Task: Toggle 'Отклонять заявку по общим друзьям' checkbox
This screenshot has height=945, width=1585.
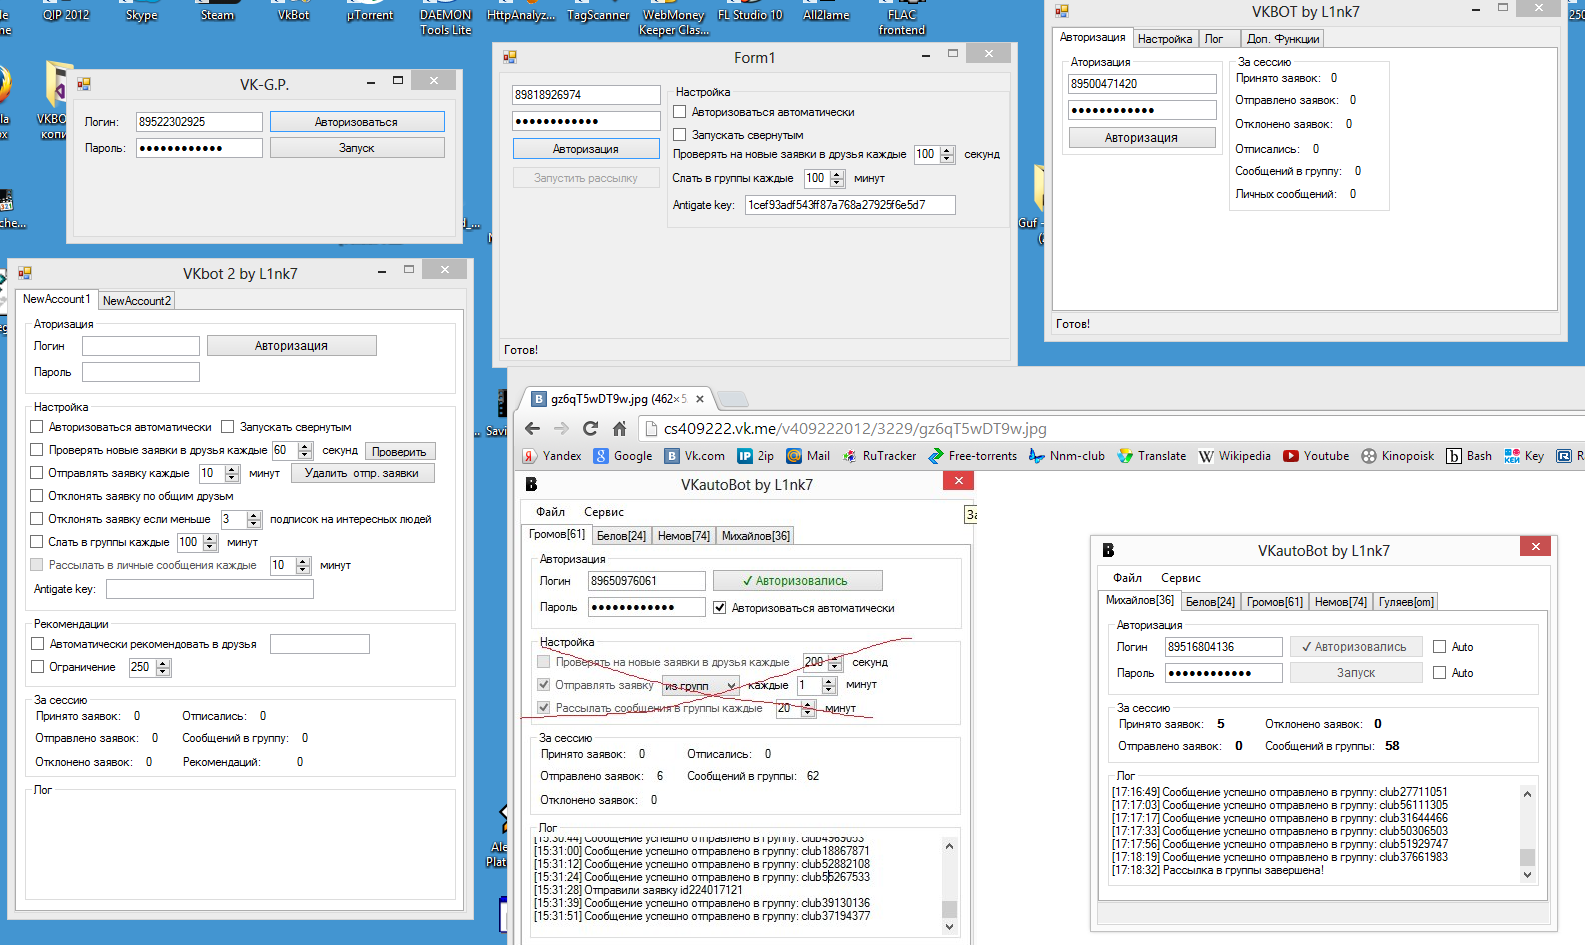Action: click(37, 496)
